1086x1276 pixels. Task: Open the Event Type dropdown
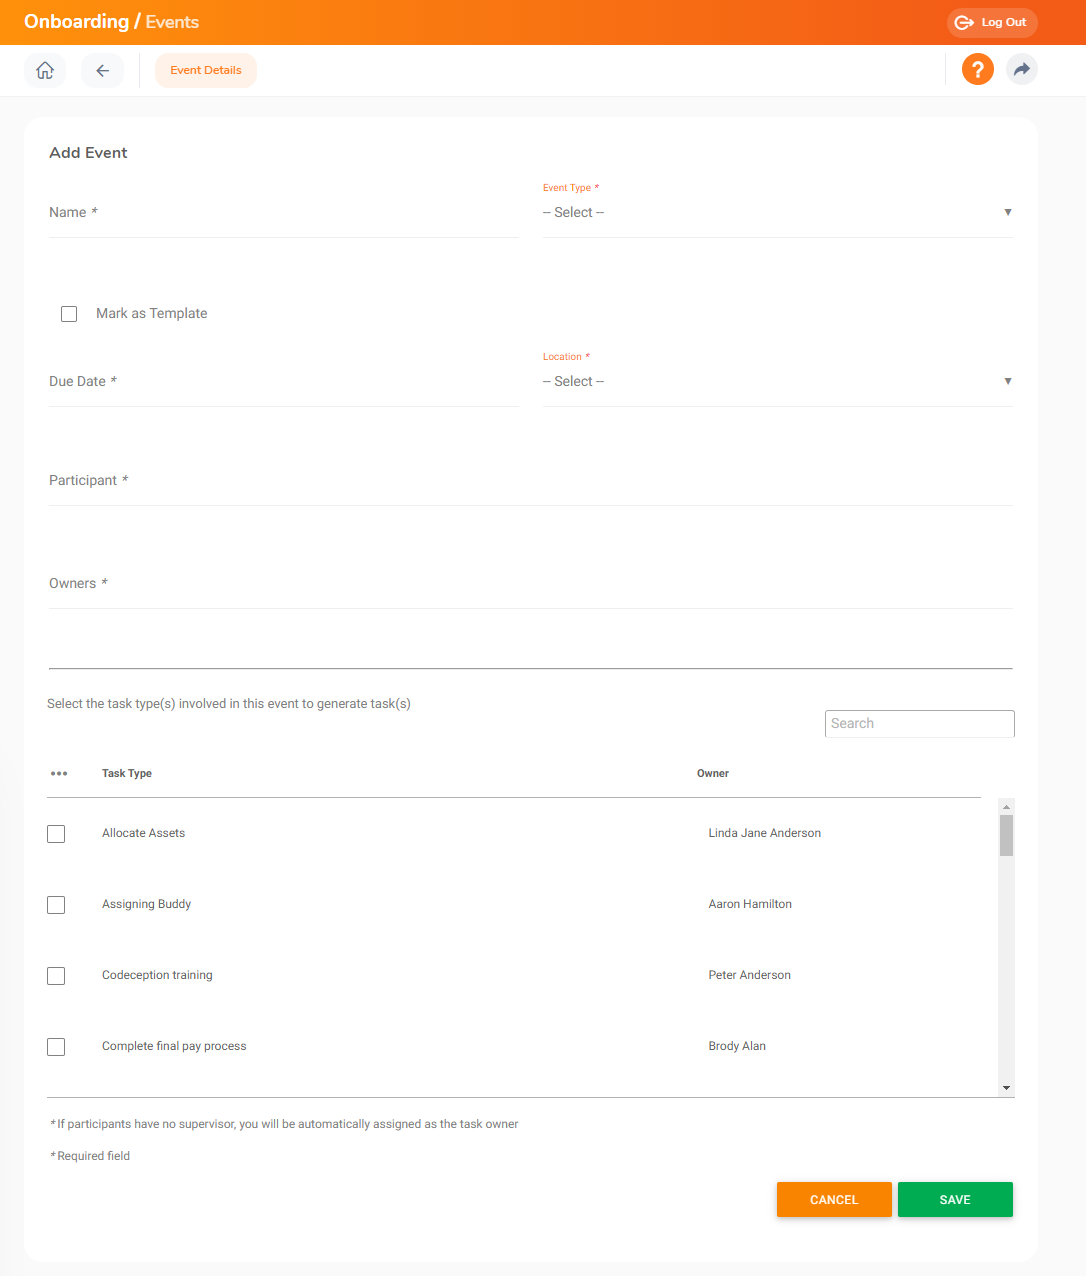pyautogui.click(x=776, y=212)
